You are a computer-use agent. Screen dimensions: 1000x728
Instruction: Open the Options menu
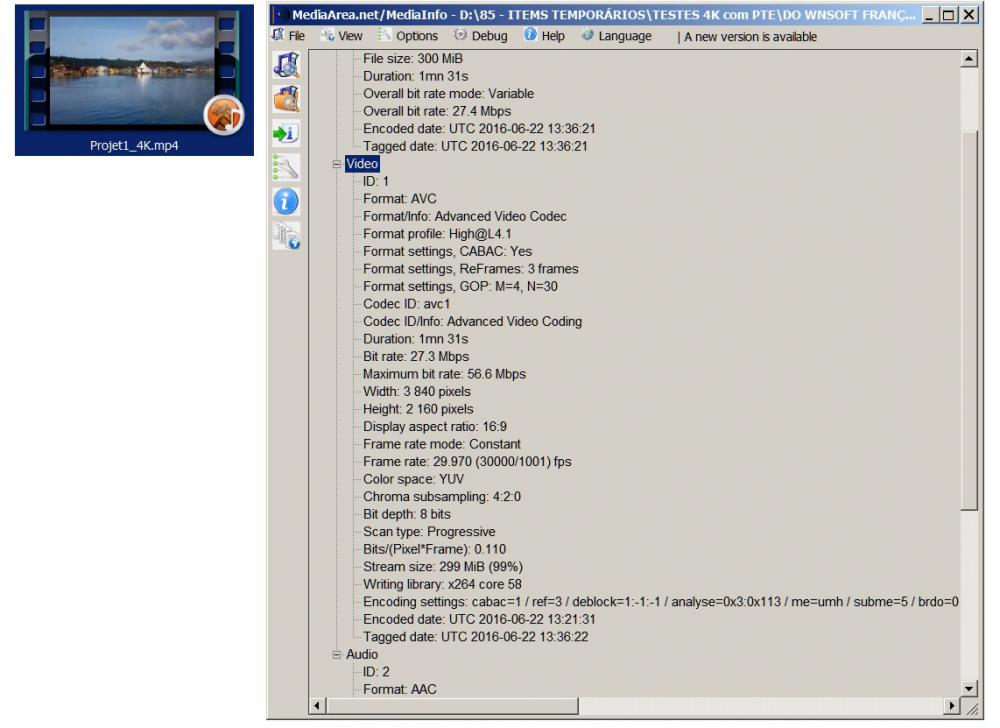(x=408, y=36)
